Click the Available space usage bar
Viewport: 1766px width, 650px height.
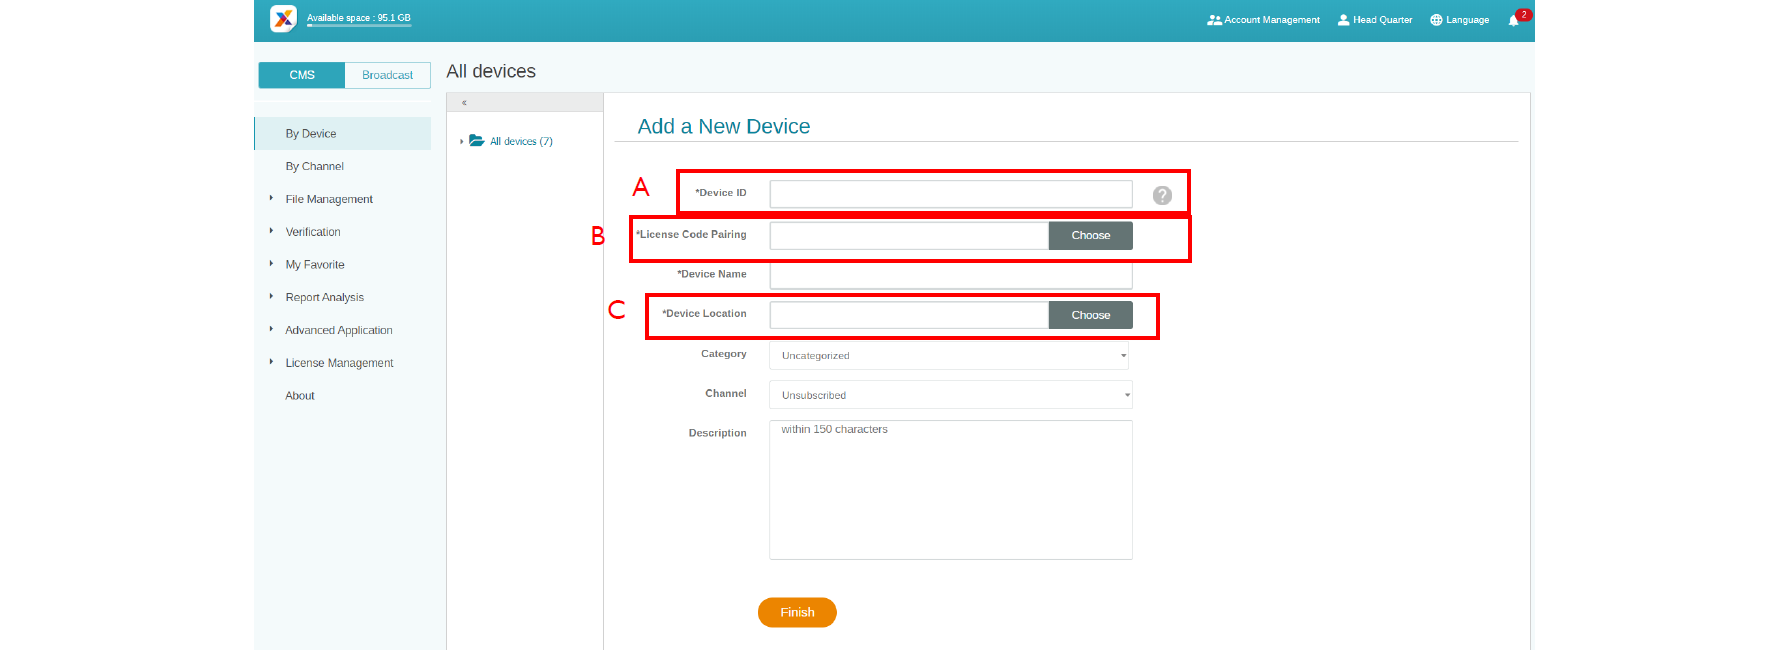(x=359, y=26)
